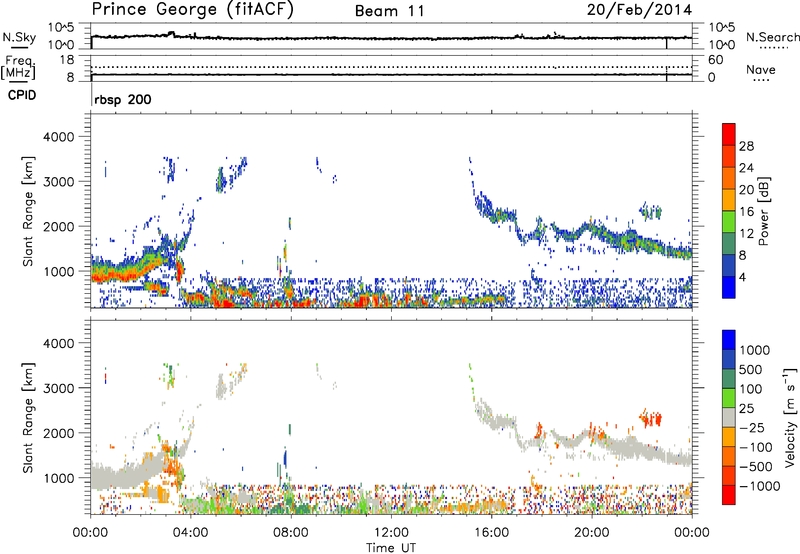The width and height of the screenshot is (800, 554).
Task: Click the "4" label on the power colorbar
Action: coord(743,278)
